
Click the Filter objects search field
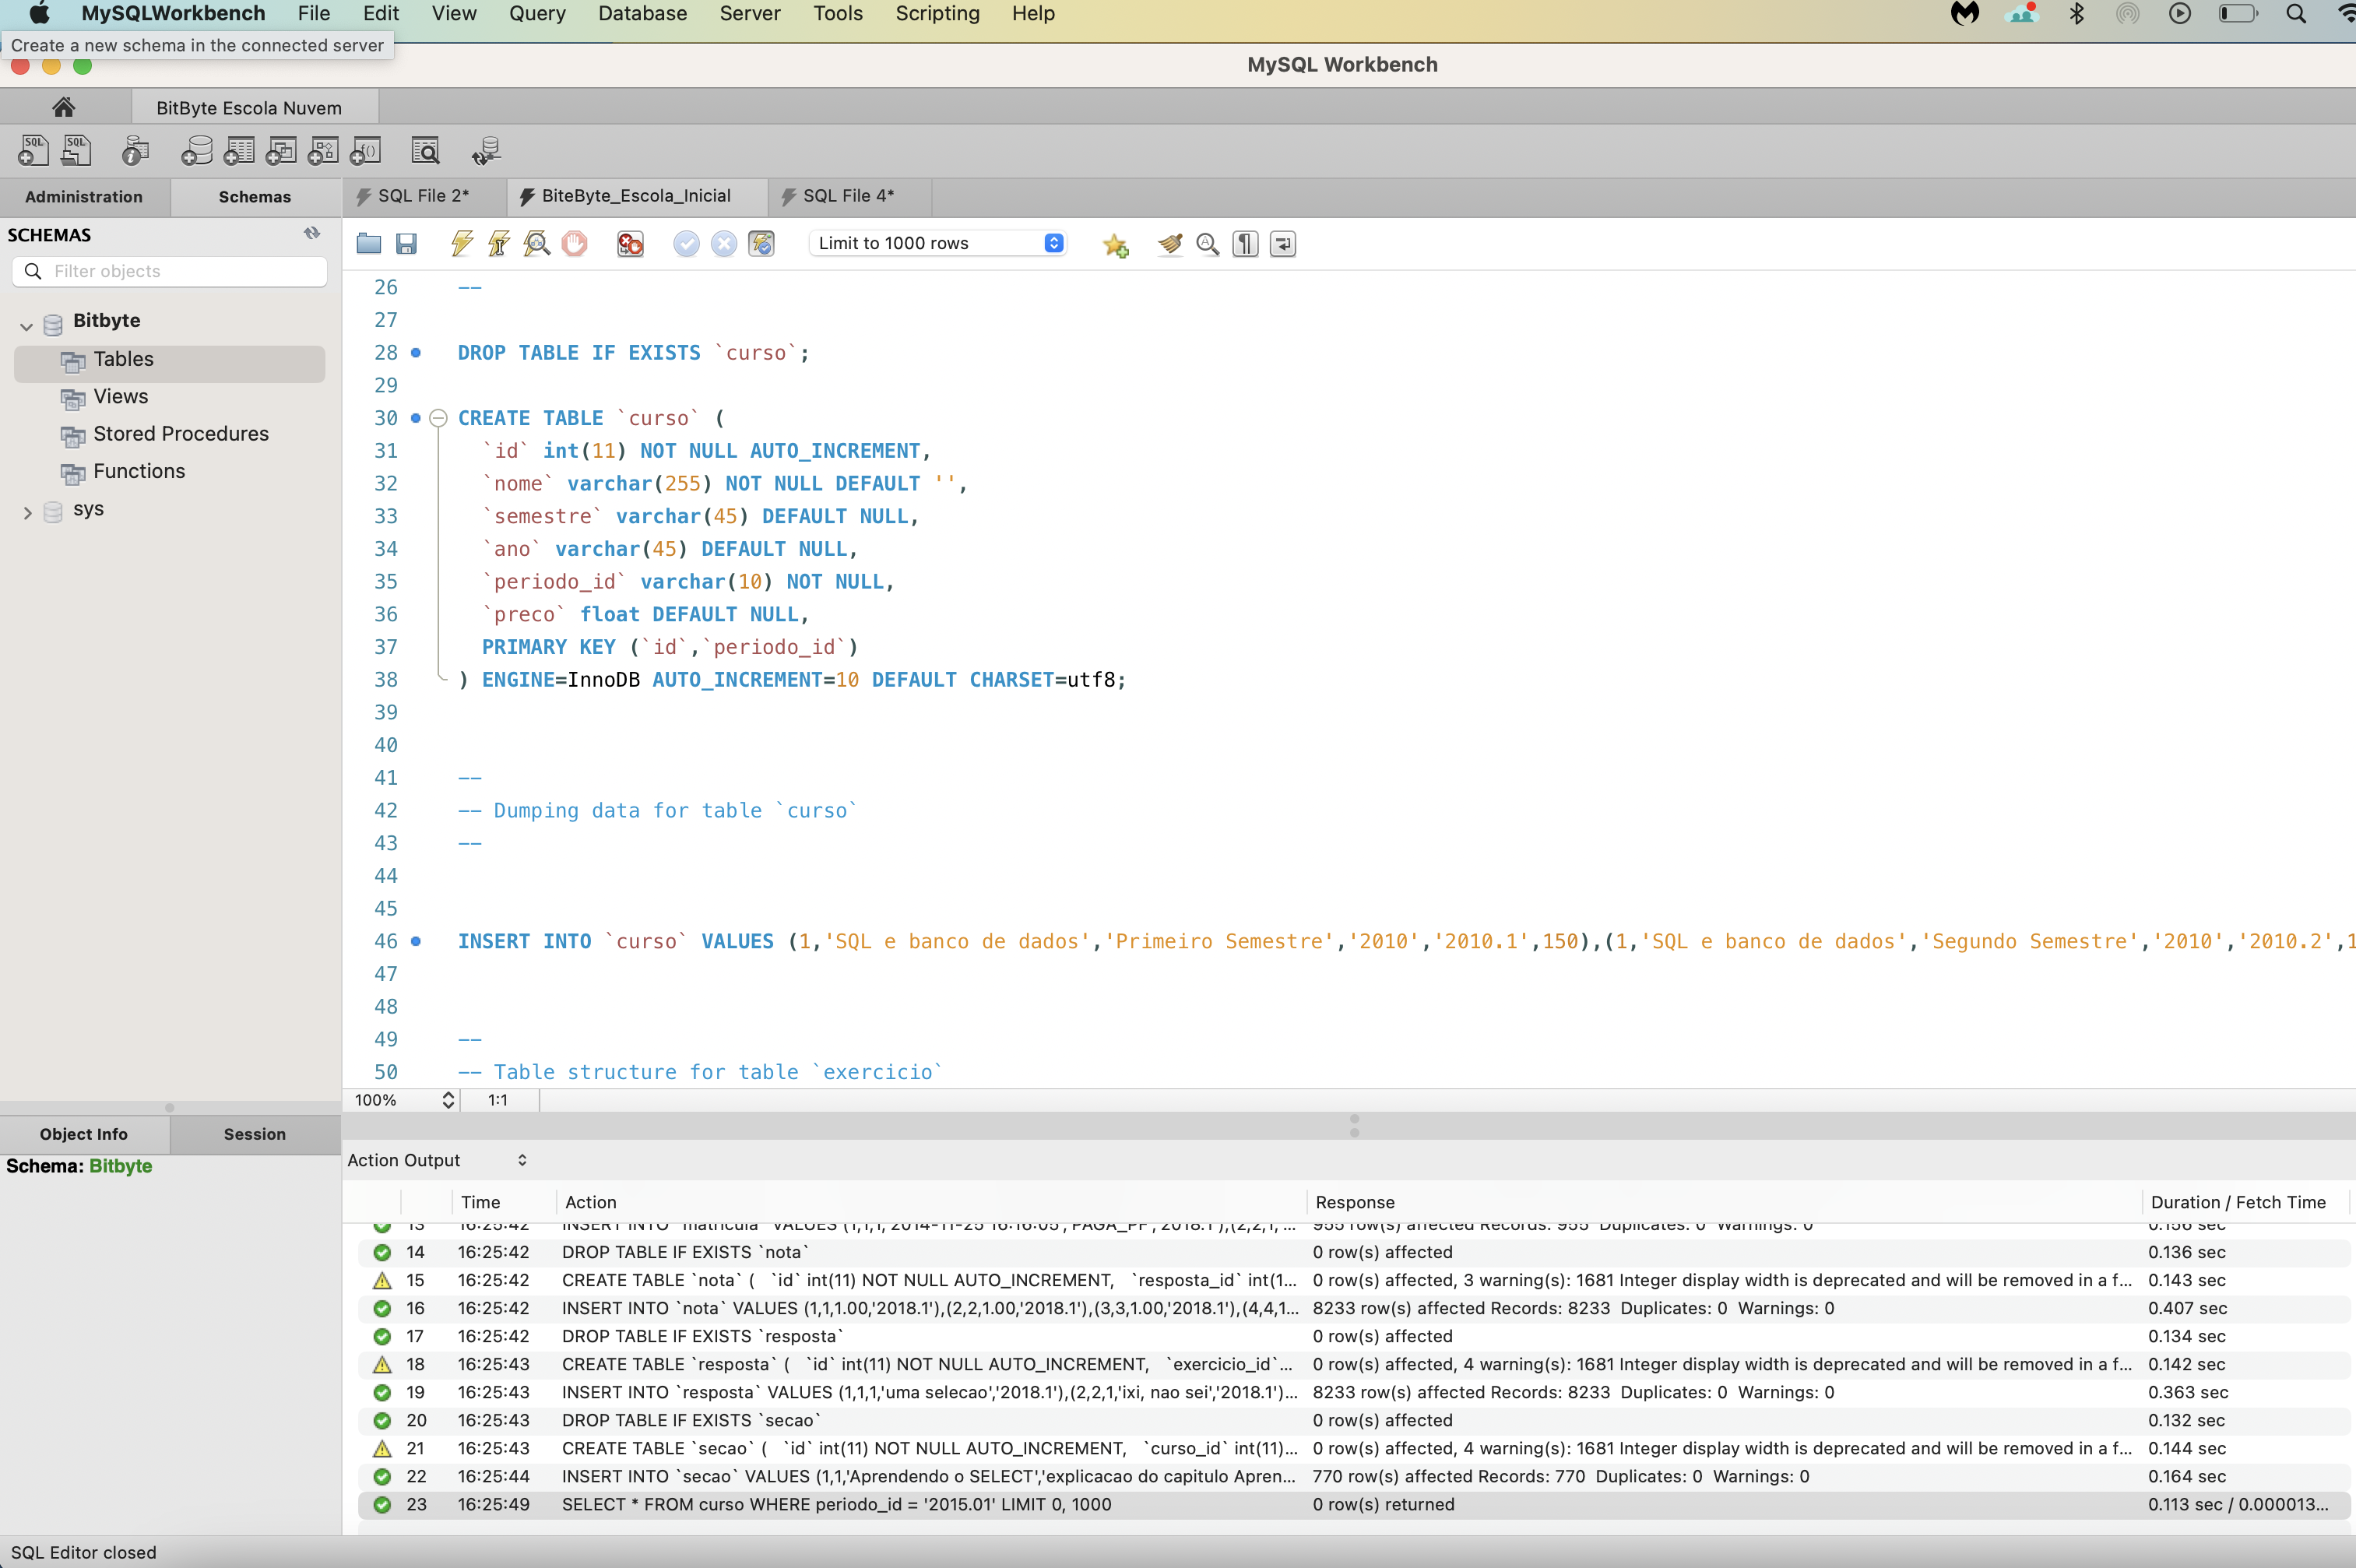pyautogui.click(x=170, y=271)
